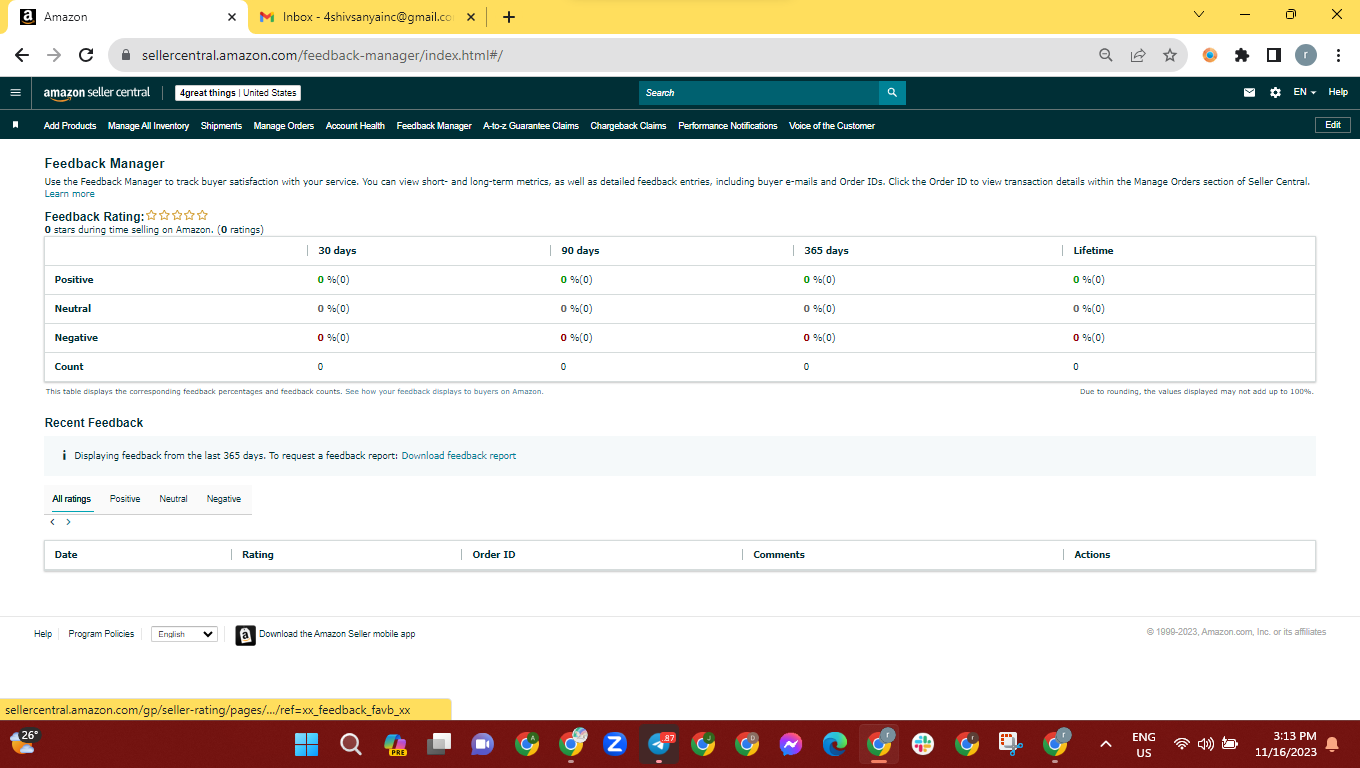This screenshot has width=1360, height=768.
Task: Open the Chrome profile avatar
Action: (1306, 55)
